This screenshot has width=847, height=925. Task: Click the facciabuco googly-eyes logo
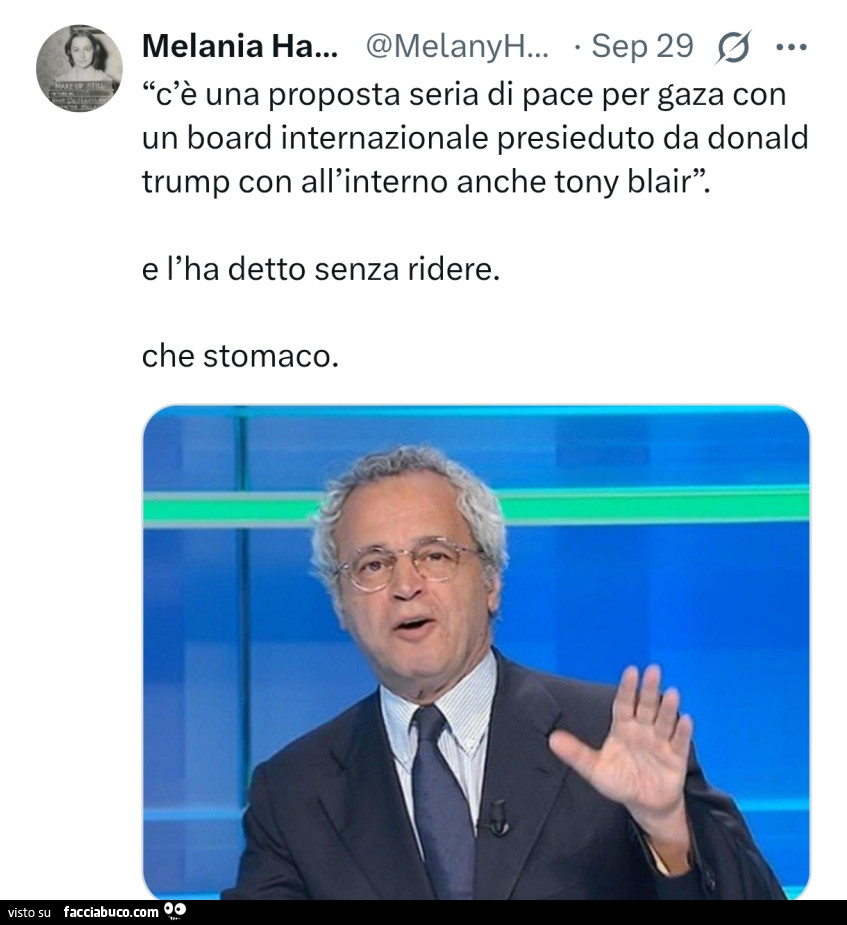(x=176, y=911)
